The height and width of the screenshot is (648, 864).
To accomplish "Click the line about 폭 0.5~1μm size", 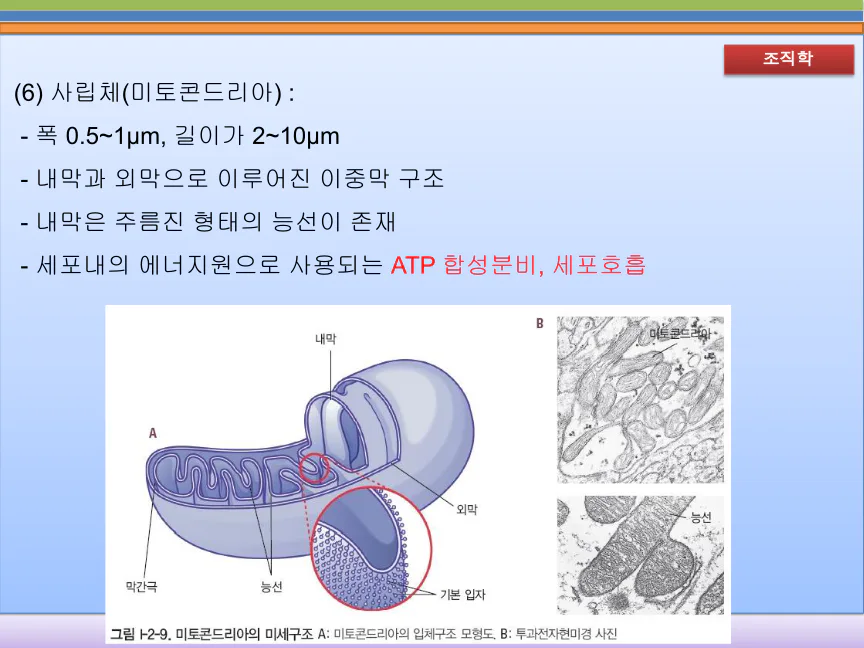I will point(180,136).
